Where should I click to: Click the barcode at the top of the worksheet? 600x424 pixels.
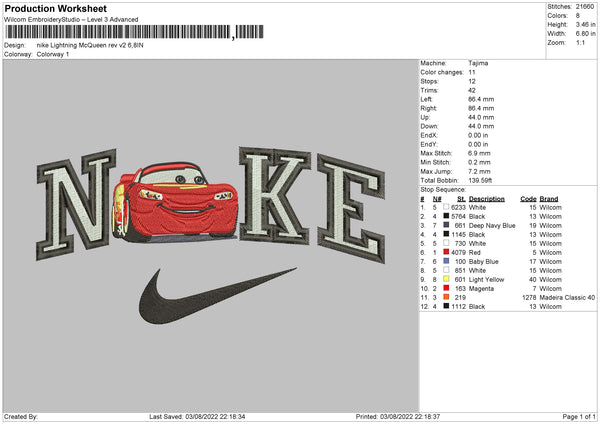pos(118,32)
